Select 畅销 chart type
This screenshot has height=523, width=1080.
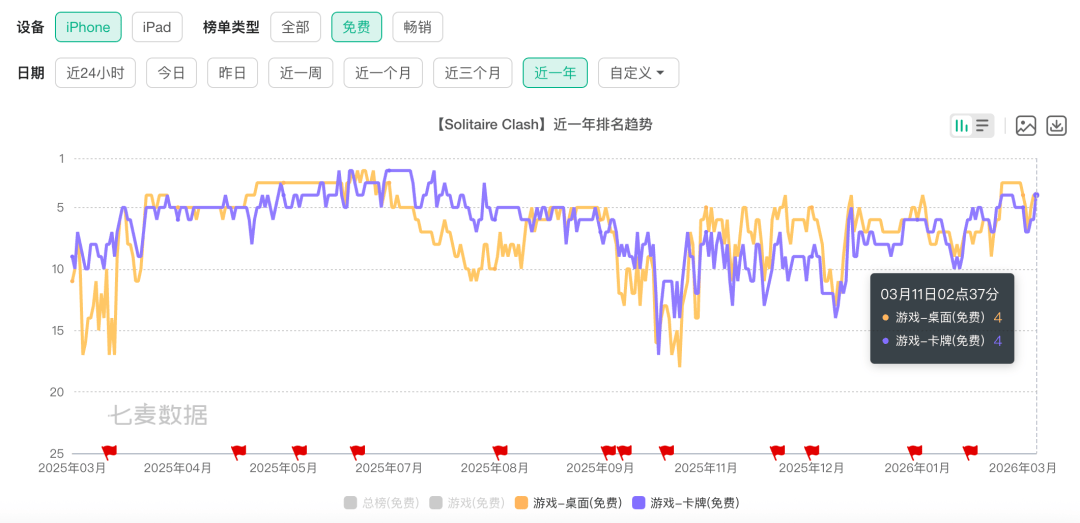tap(417, 27)
